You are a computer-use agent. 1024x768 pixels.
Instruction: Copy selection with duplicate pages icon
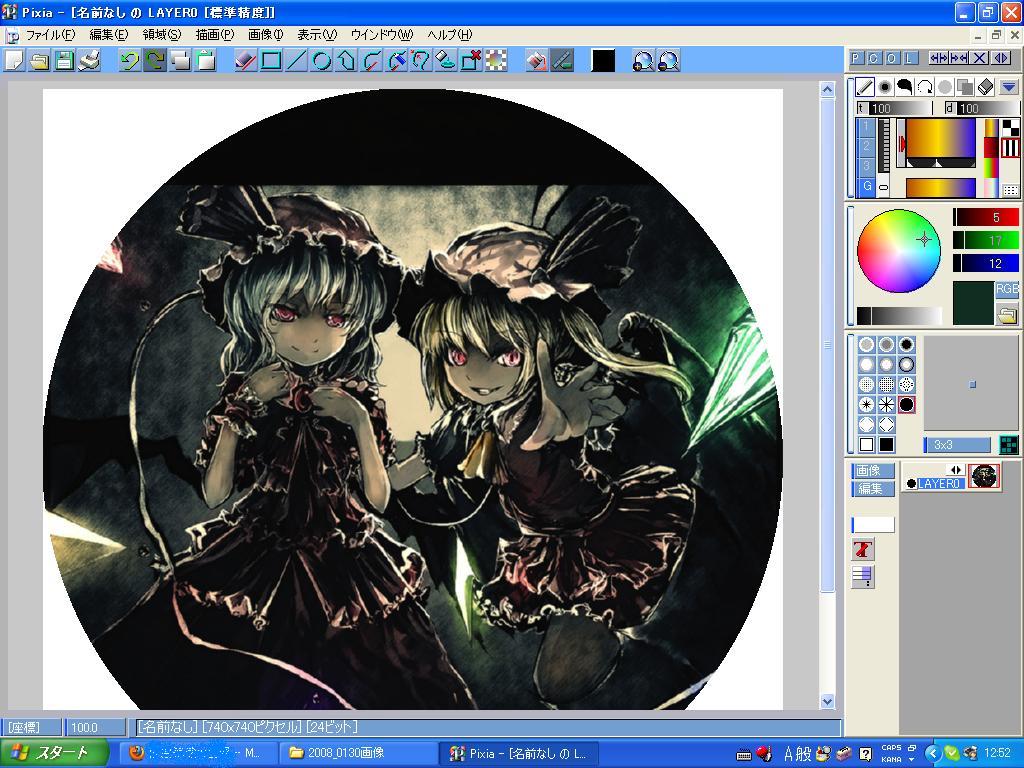pyautogui.click(x=180, y=61)
